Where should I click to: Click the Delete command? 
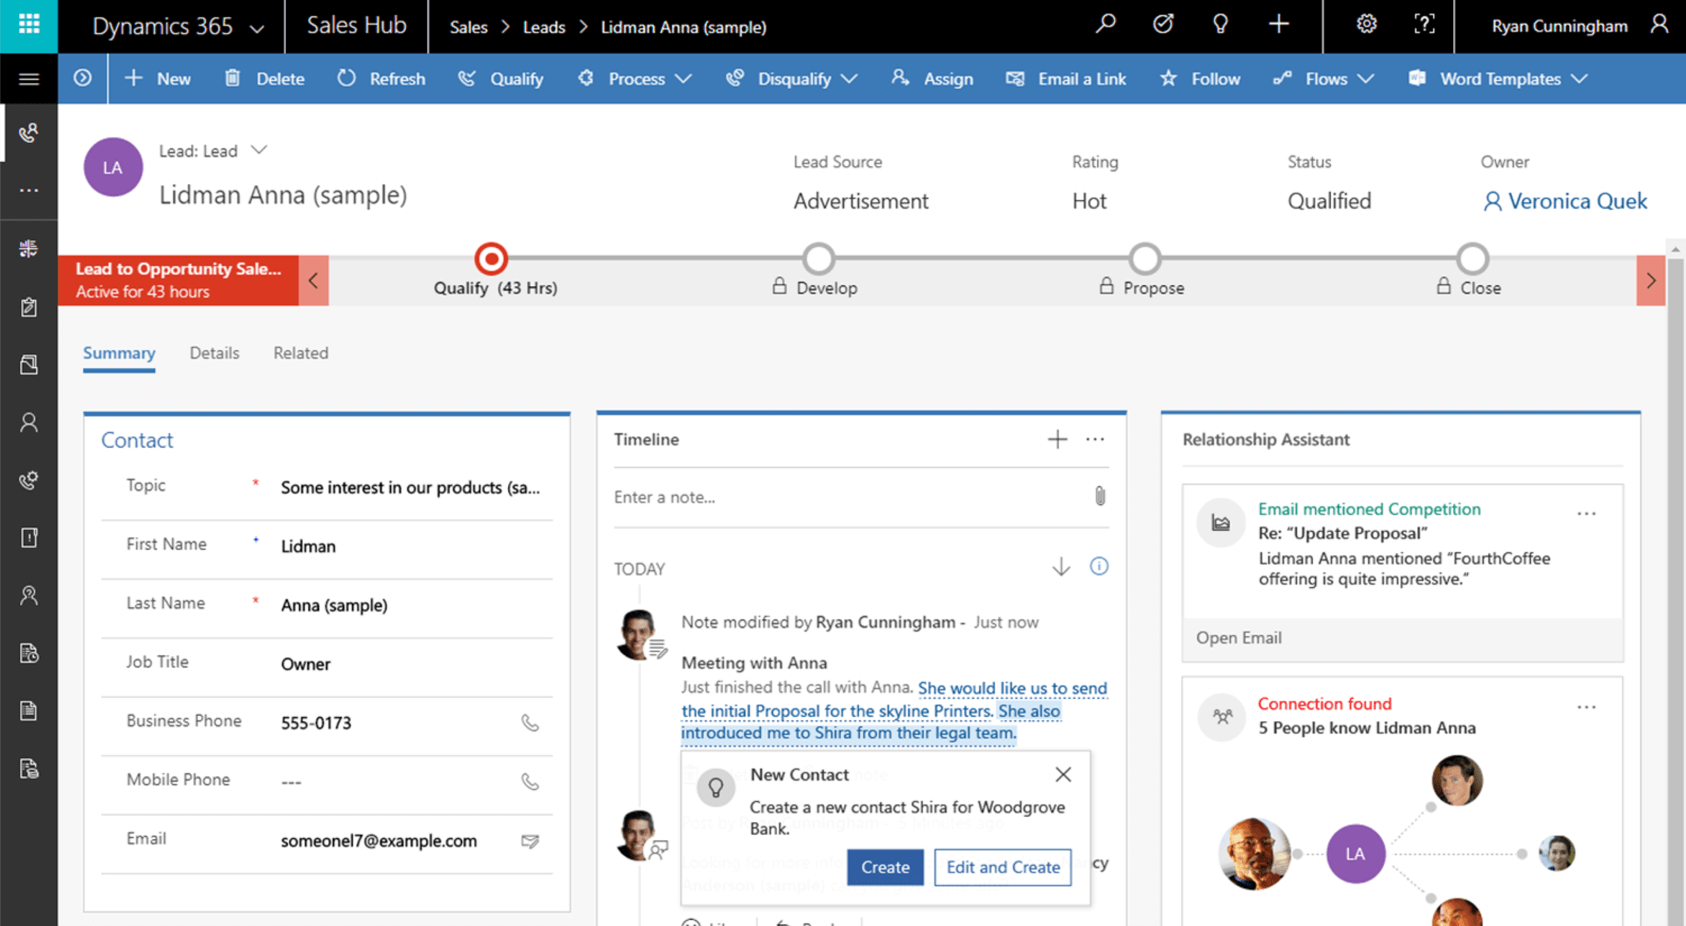pyautogui.click(x=265, y=79)
